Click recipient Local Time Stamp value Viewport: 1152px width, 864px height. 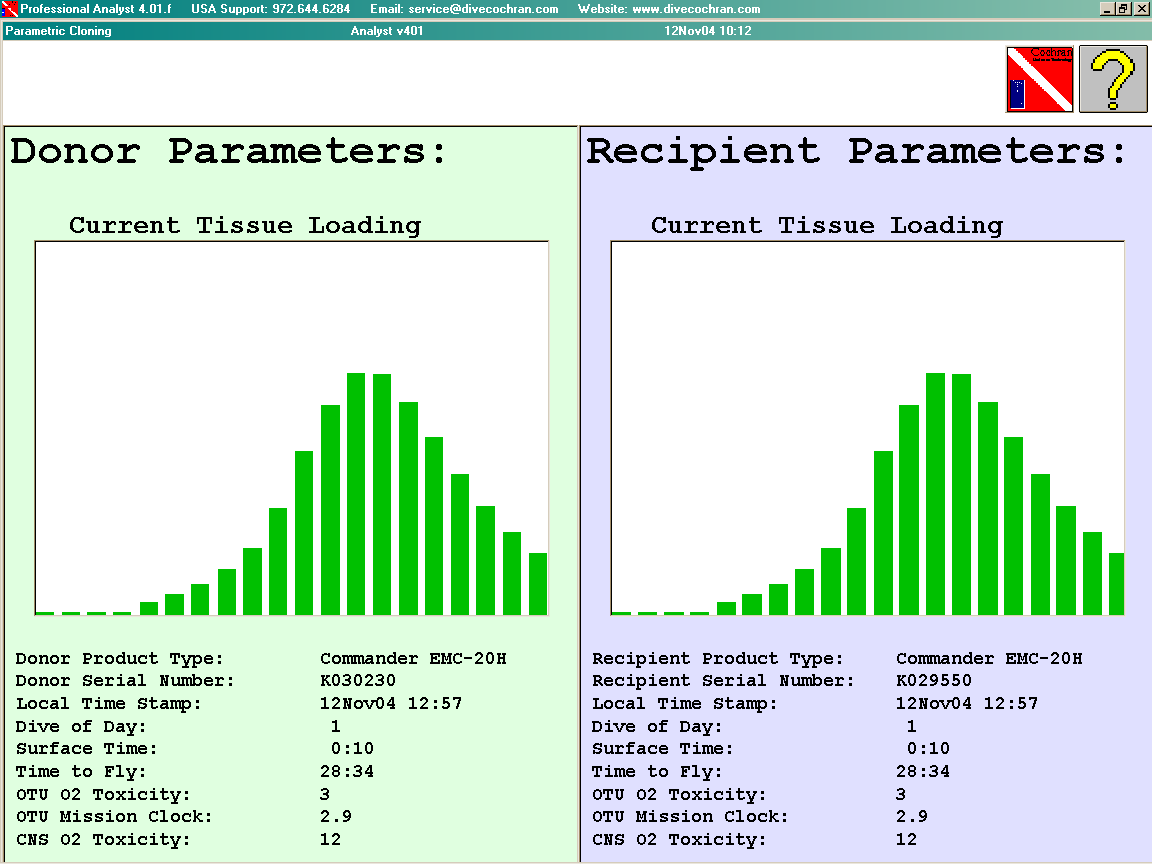pos(967,703)
